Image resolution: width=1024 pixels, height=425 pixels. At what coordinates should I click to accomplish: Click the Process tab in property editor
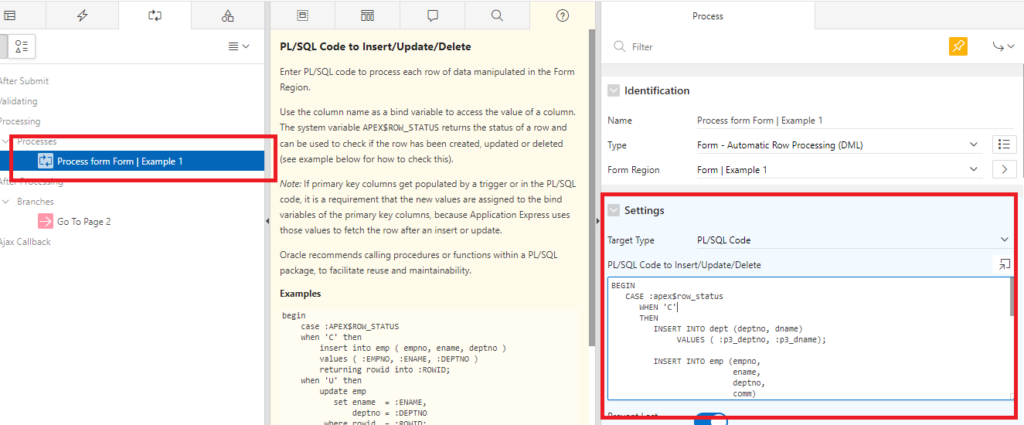coord(708,16)
